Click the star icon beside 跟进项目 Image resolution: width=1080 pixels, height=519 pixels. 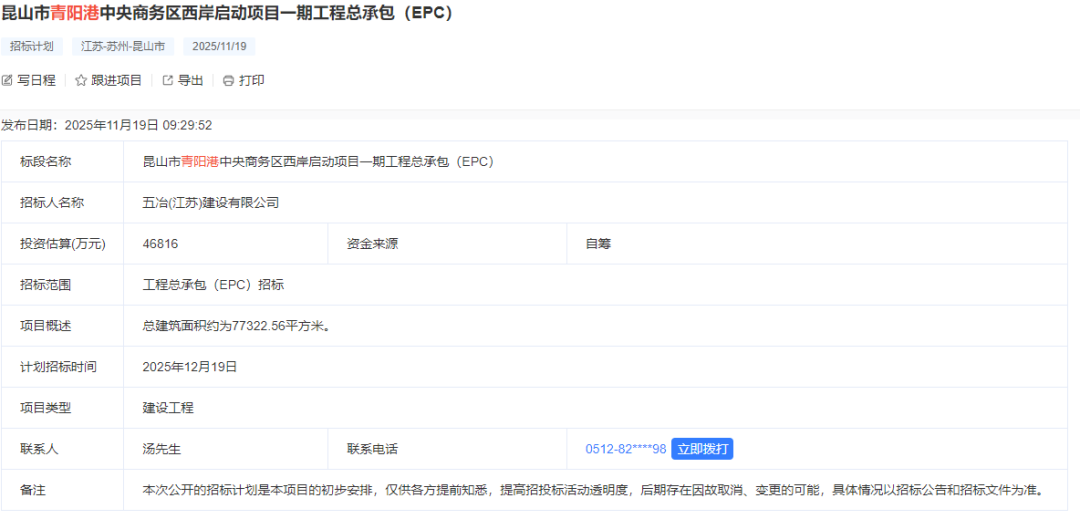(x=81, y=80)
